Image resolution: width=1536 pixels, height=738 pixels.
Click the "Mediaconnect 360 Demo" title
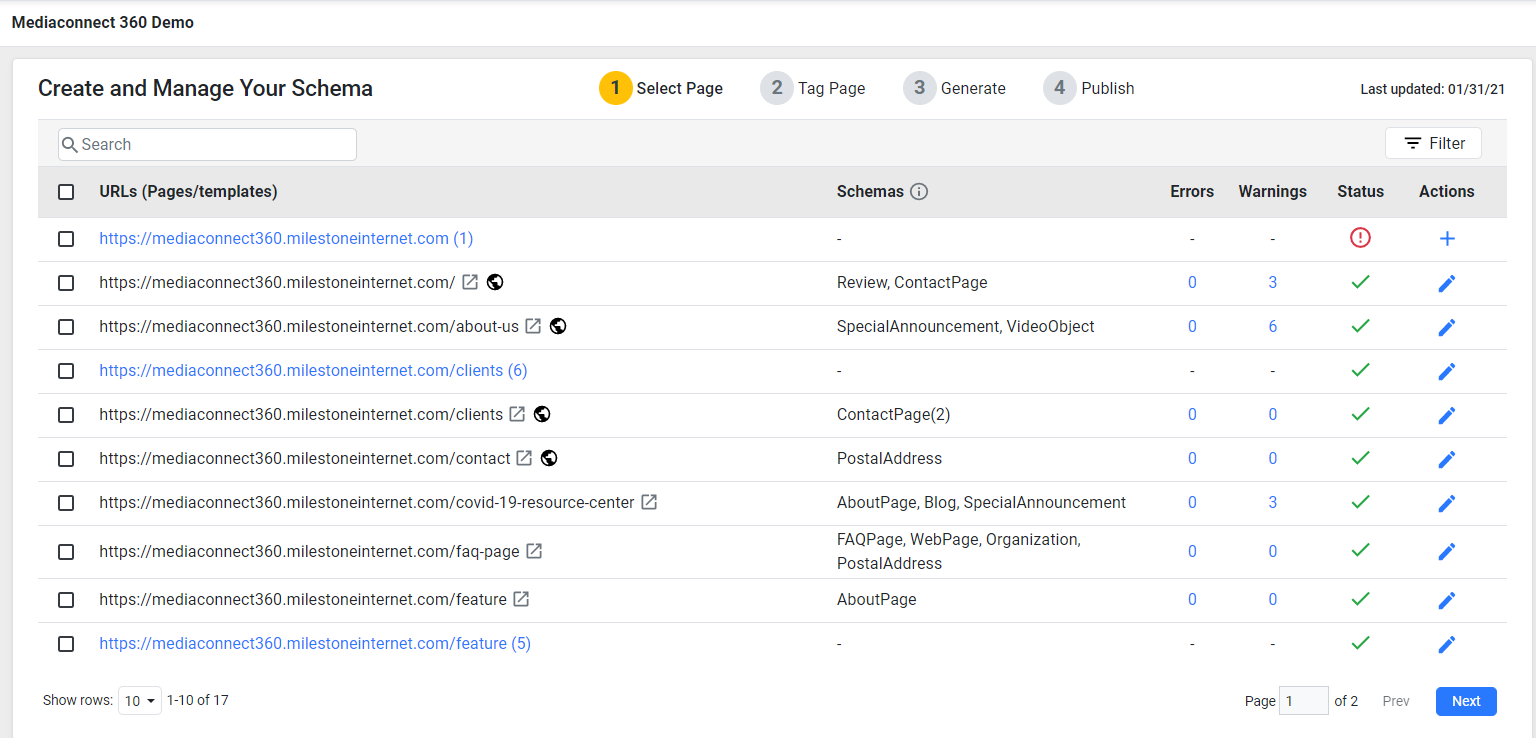[x=103, y=22]
